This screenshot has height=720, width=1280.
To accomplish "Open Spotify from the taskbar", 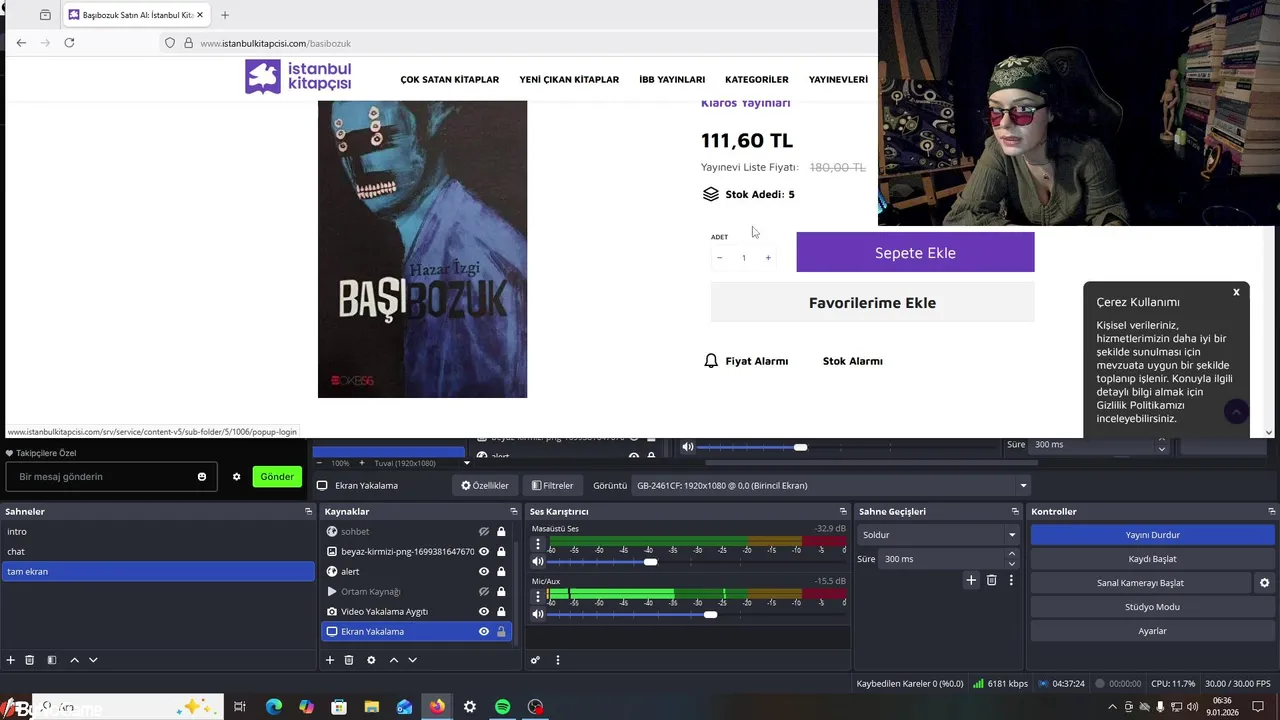I will [x=503, y=707].
